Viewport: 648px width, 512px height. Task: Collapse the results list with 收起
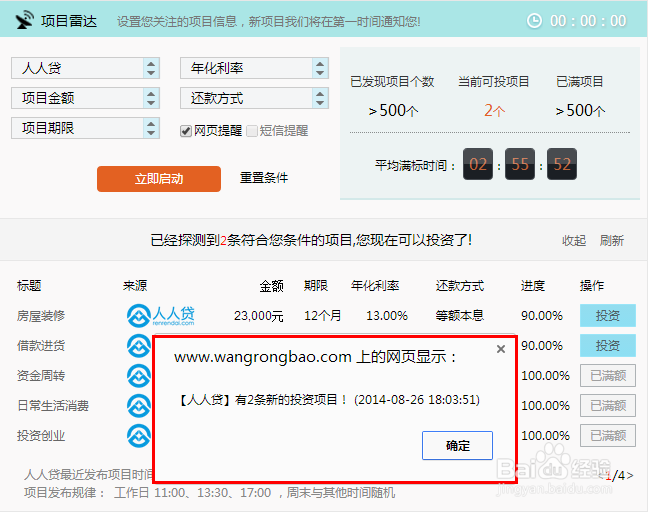[x=574, y=241]
